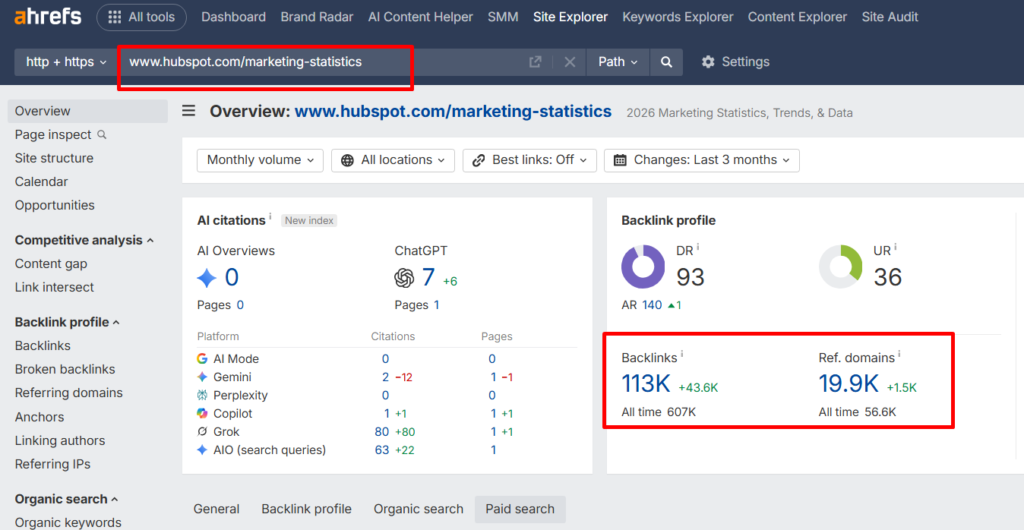The width and height of the screenshot is (1024, 530).
Task: Open Site Audit
Action: click(889, 17)
